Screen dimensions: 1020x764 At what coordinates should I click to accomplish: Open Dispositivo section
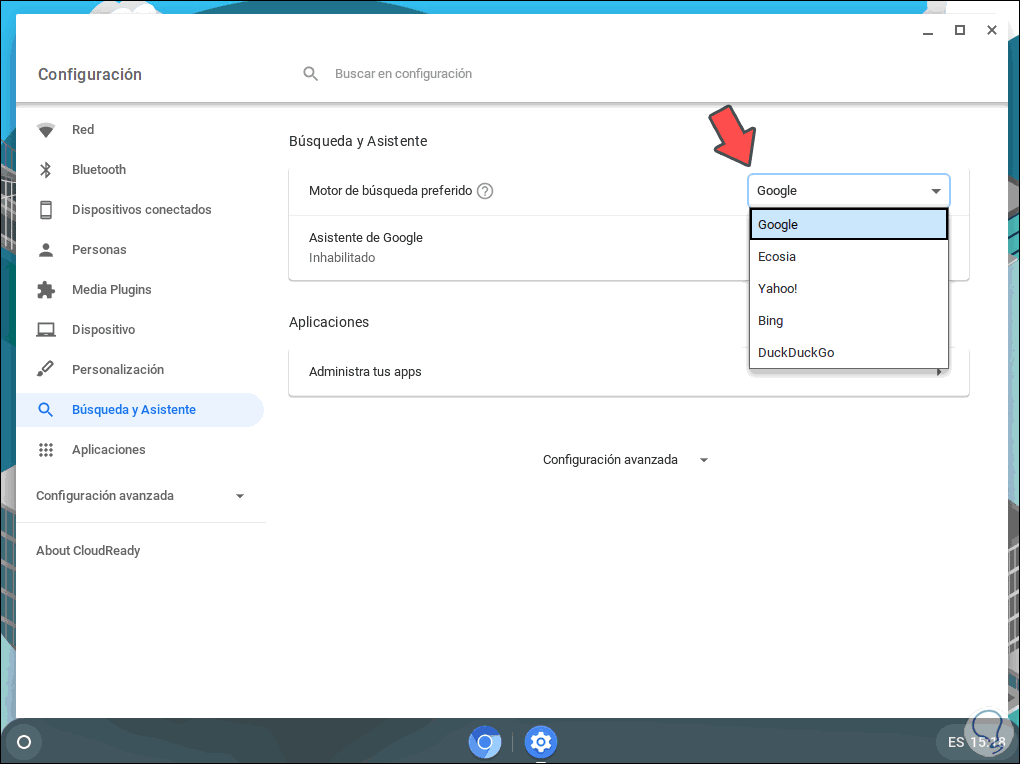click(140, 330)
